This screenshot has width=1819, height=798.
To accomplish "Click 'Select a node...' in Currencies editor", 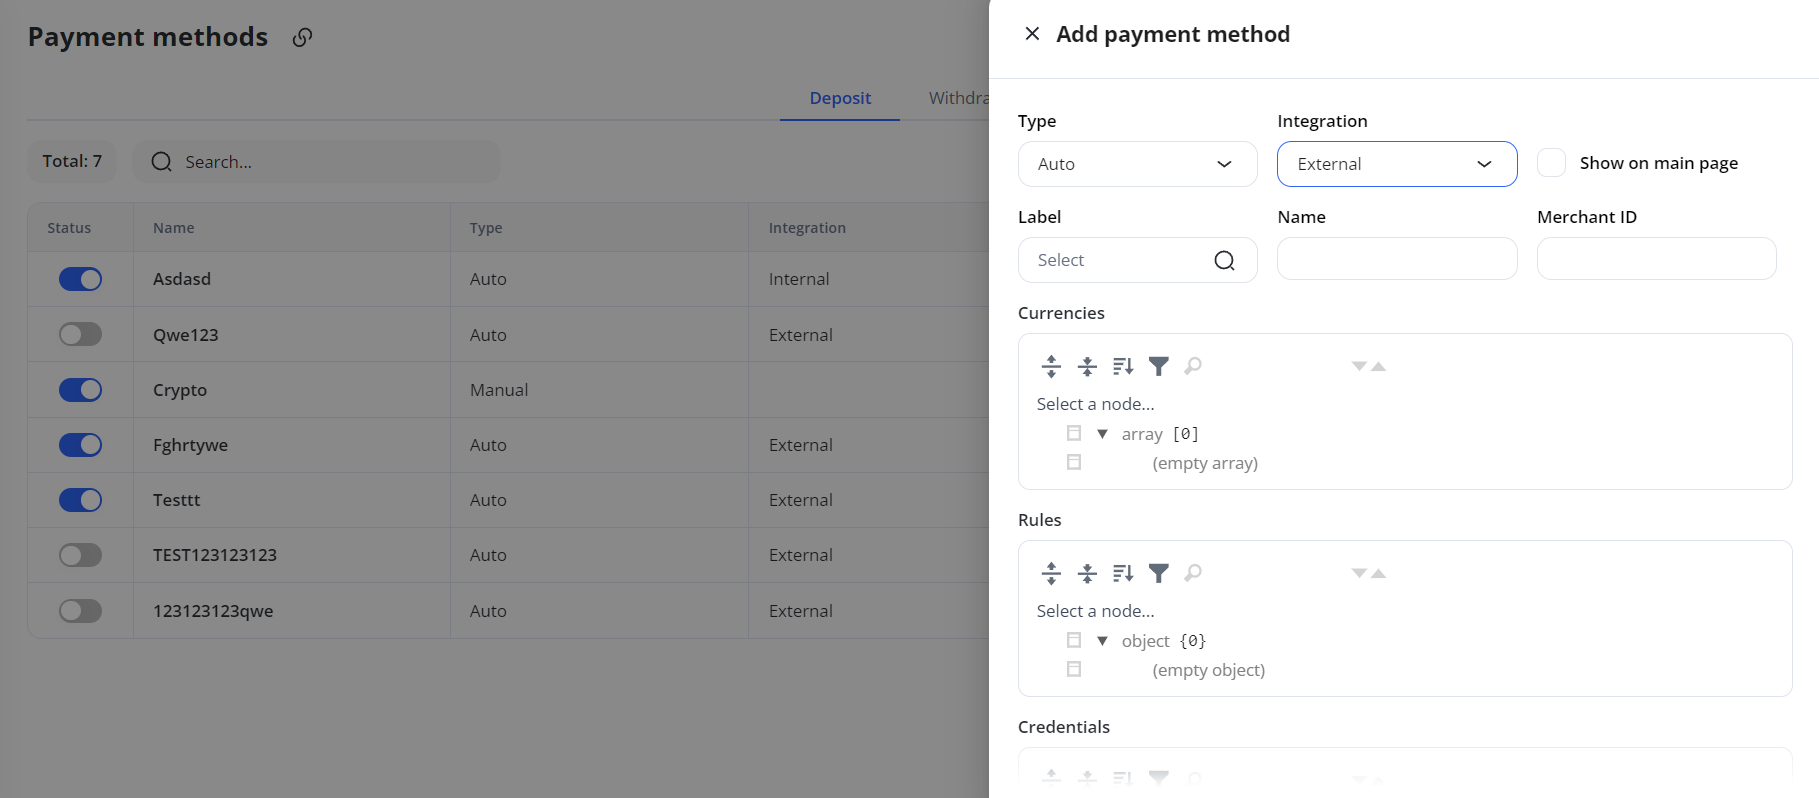I will pos(1095,404).
